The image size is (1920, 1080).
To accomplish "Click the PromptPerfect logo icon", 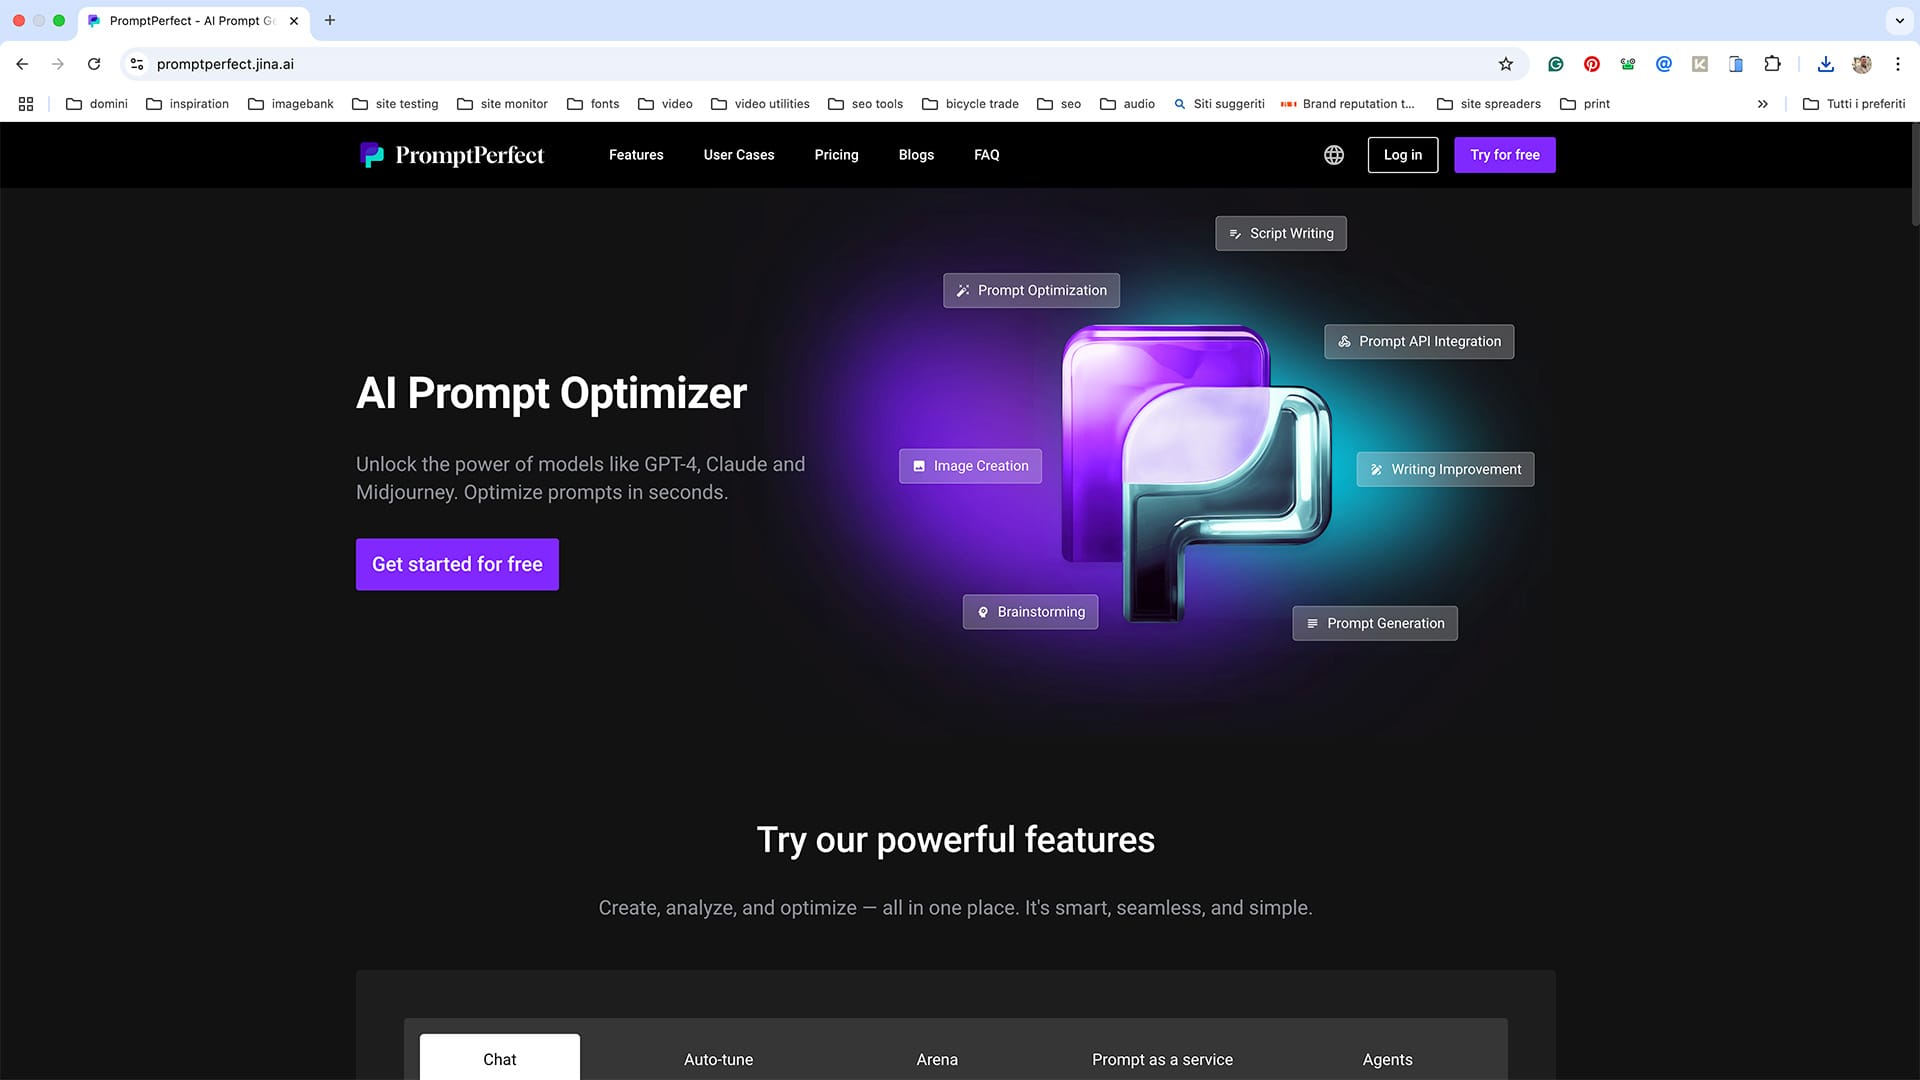I will pos(373,155).
